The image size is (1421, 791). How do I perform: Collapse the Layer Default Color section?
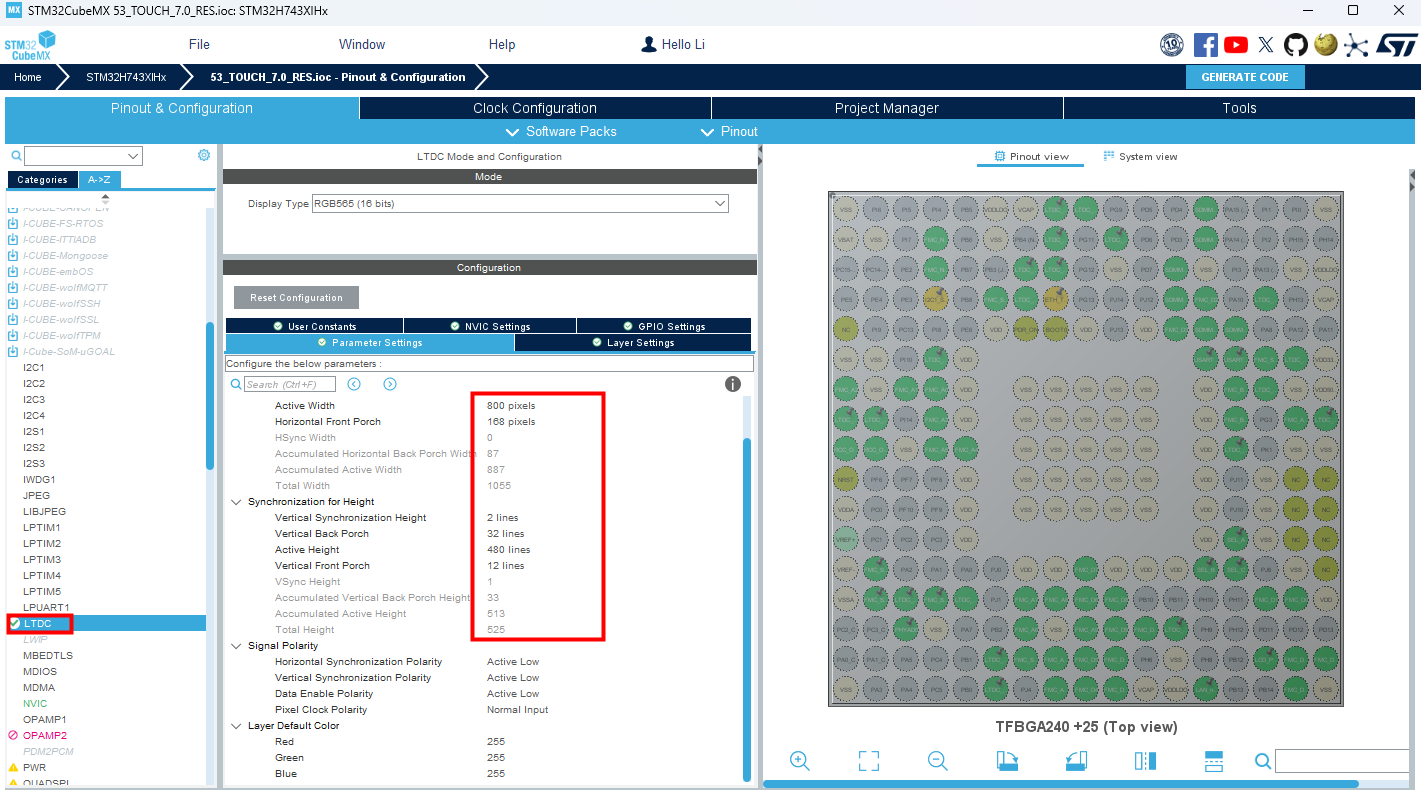[236, 726]
